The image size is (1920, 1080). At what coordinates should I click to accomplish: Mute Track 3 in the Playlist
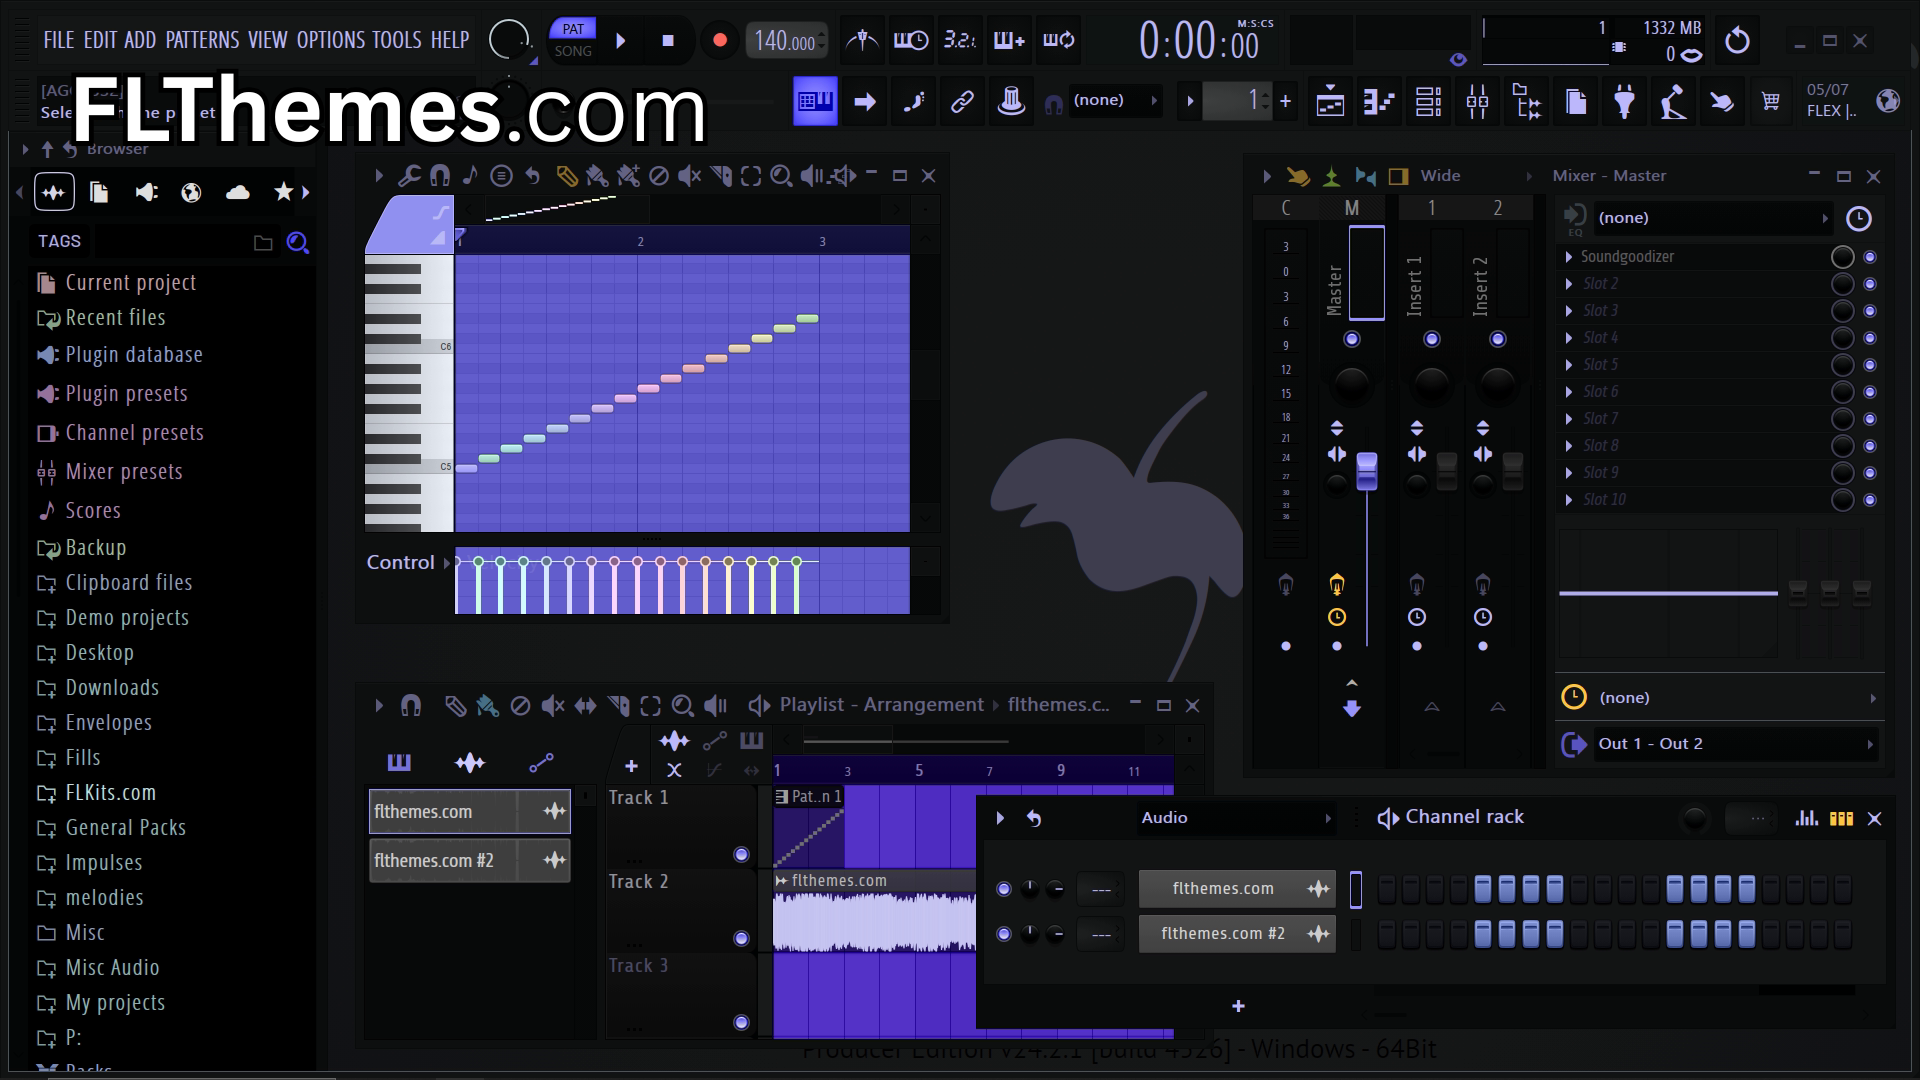click(x=741, y=1022)
